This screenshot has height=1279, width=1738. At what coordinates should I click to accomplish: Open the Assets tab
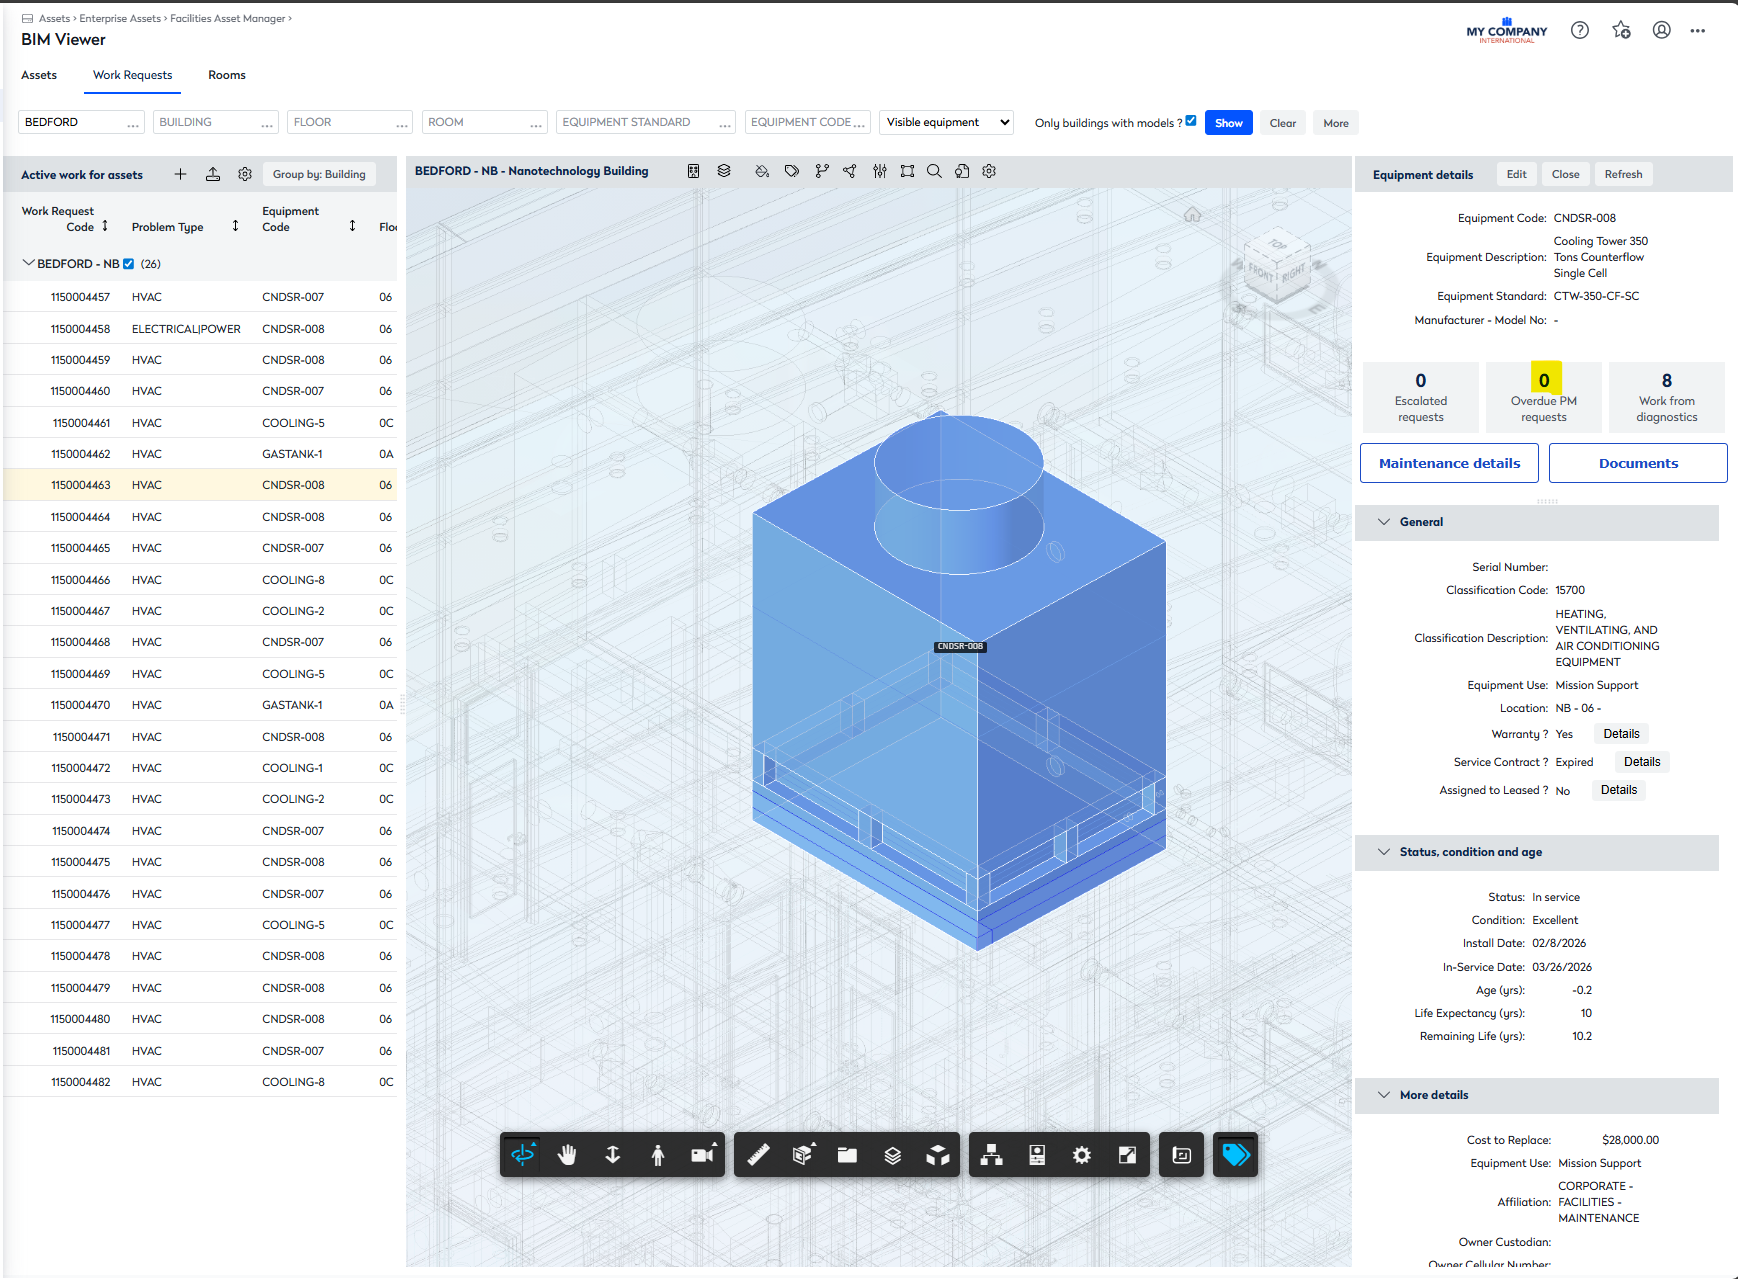pyautogui.click(x=39, y=75)
